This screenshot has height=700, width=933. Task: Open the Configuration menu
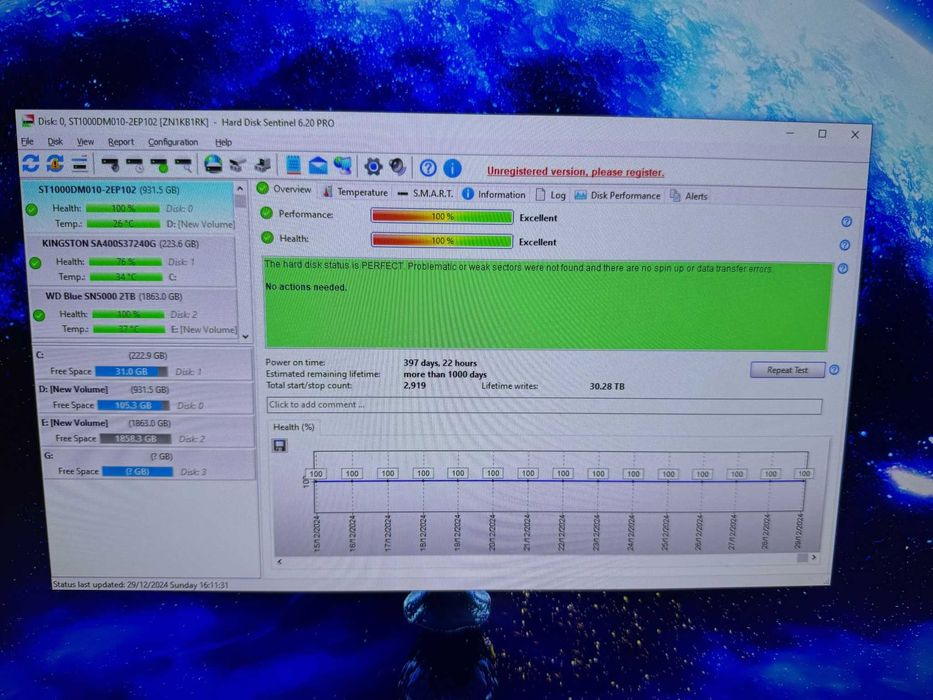(173, 142)
